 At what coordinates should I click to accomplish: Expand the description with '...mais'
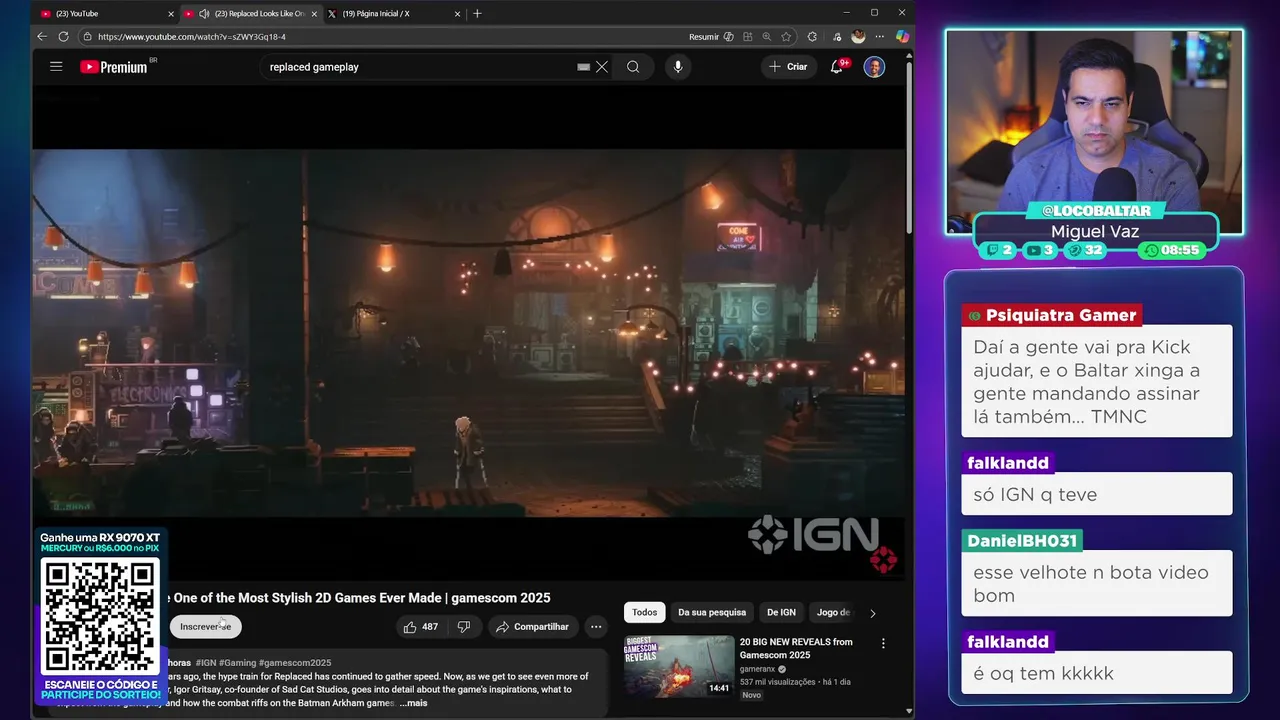tap(413, 703)
